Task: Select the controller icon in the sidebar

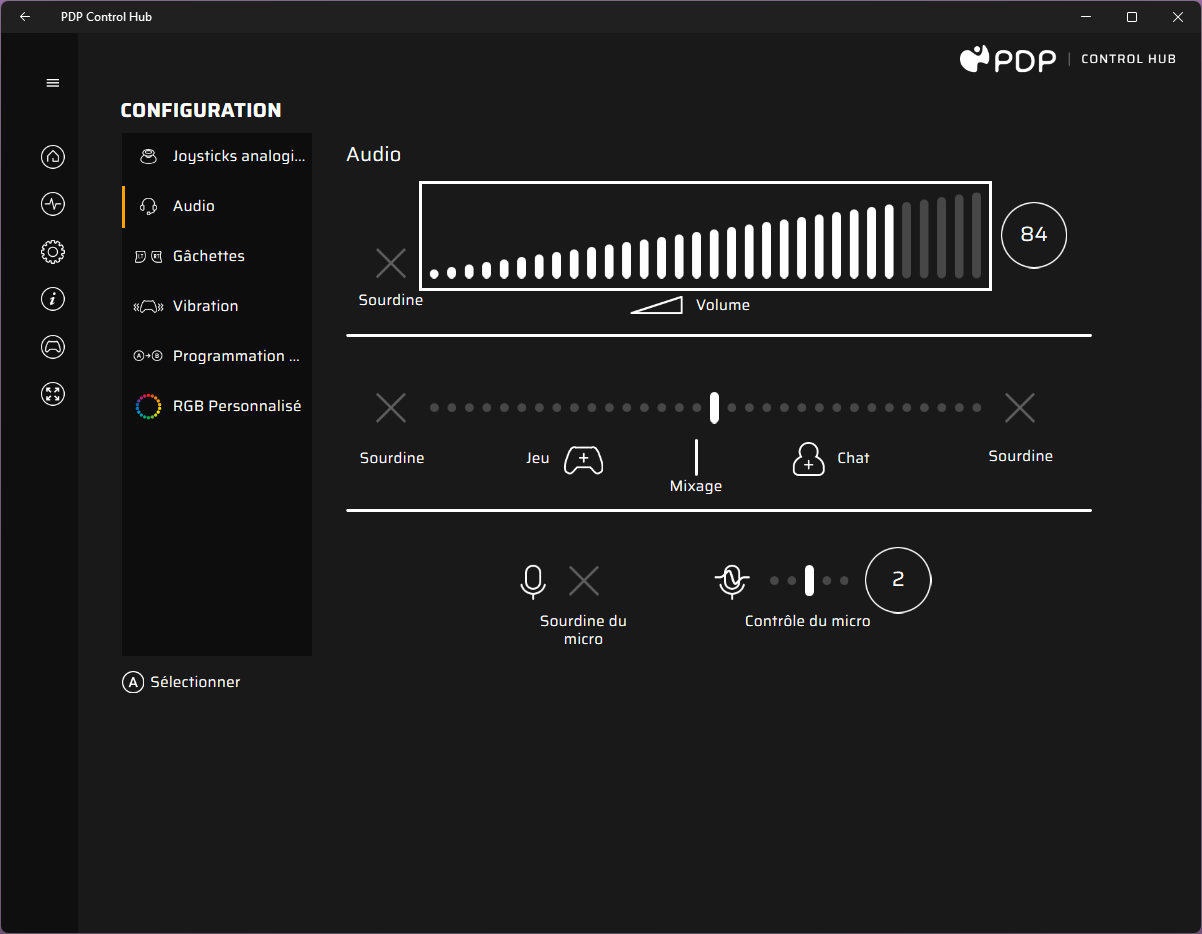Action: pos(52,346)
